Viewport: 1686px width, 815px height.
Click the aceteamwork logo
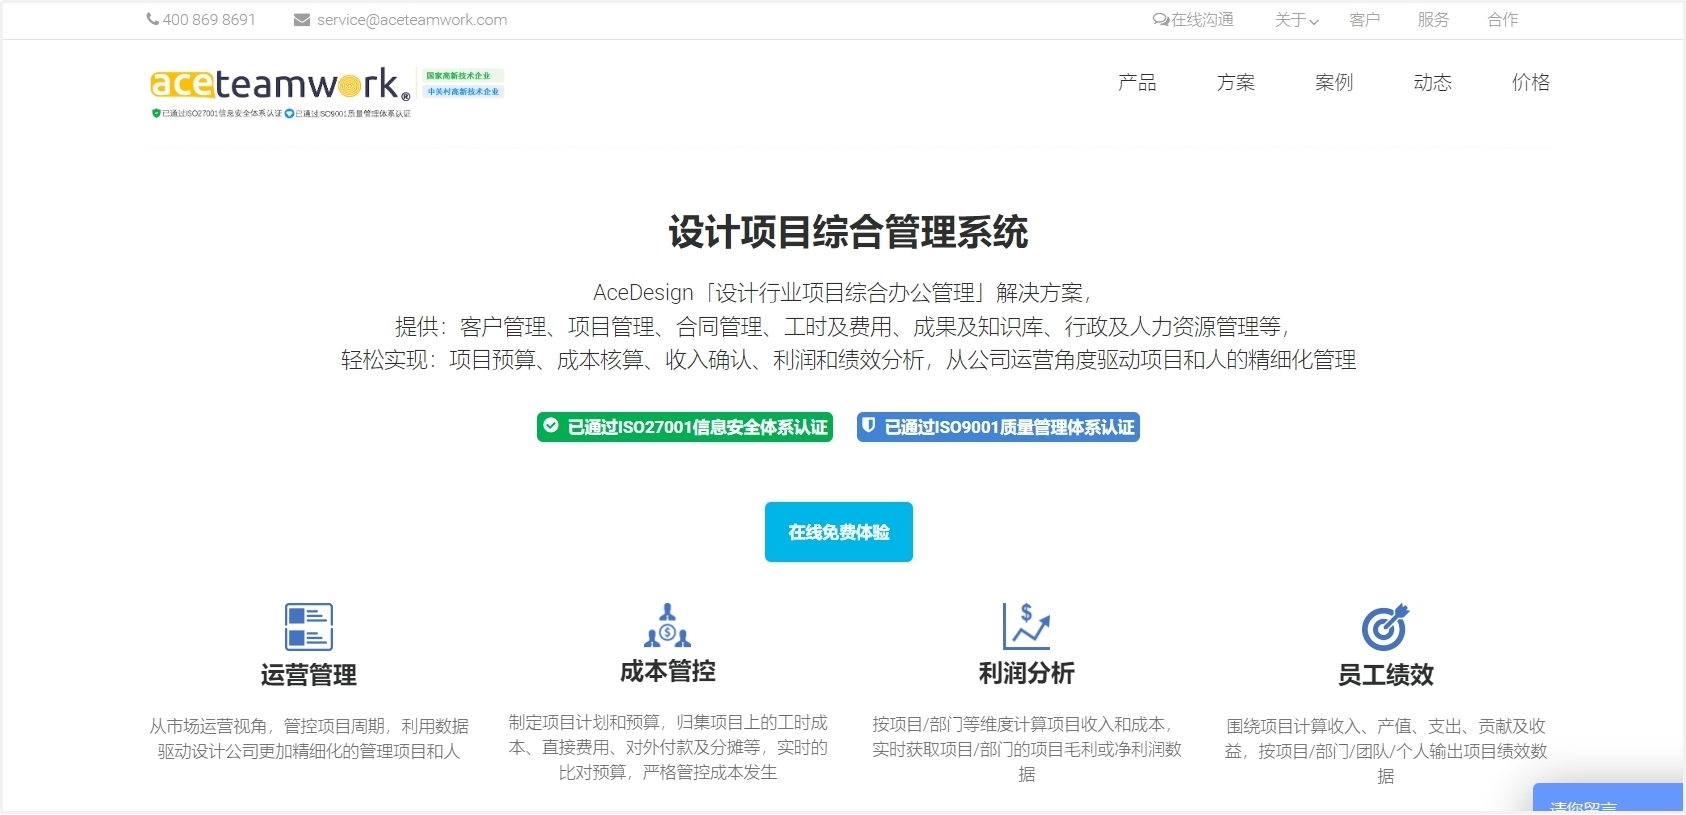[280, 86]
